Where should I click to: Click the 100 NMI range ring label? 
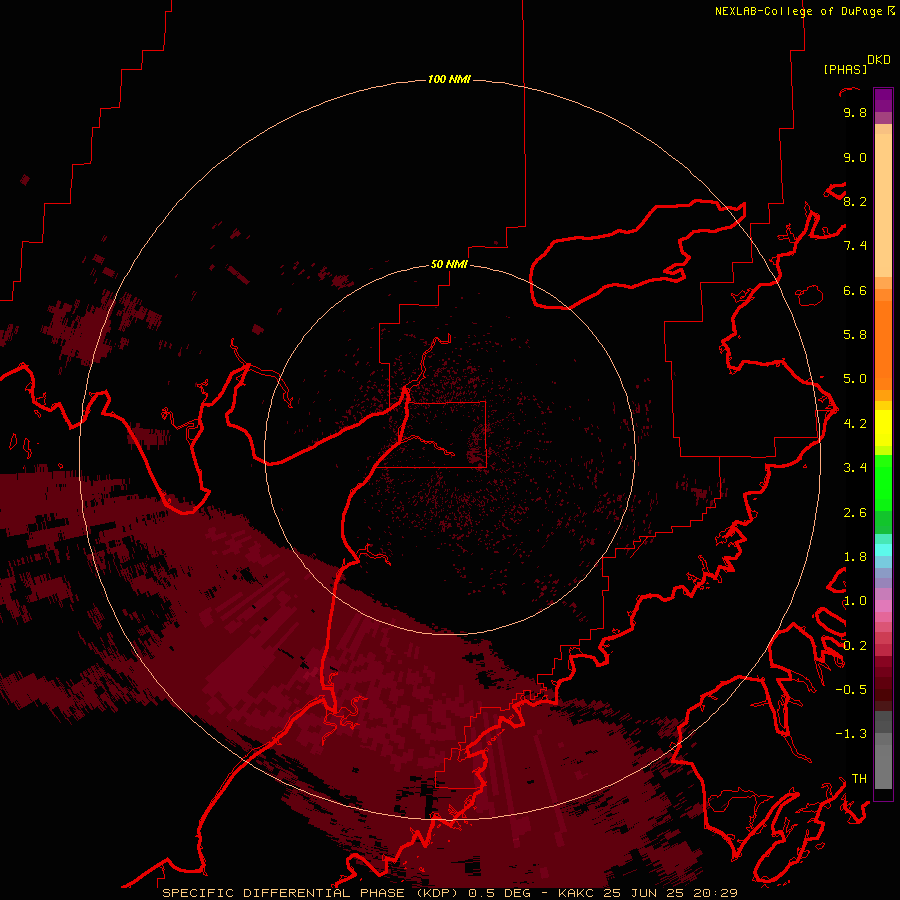tap(449, 79)
